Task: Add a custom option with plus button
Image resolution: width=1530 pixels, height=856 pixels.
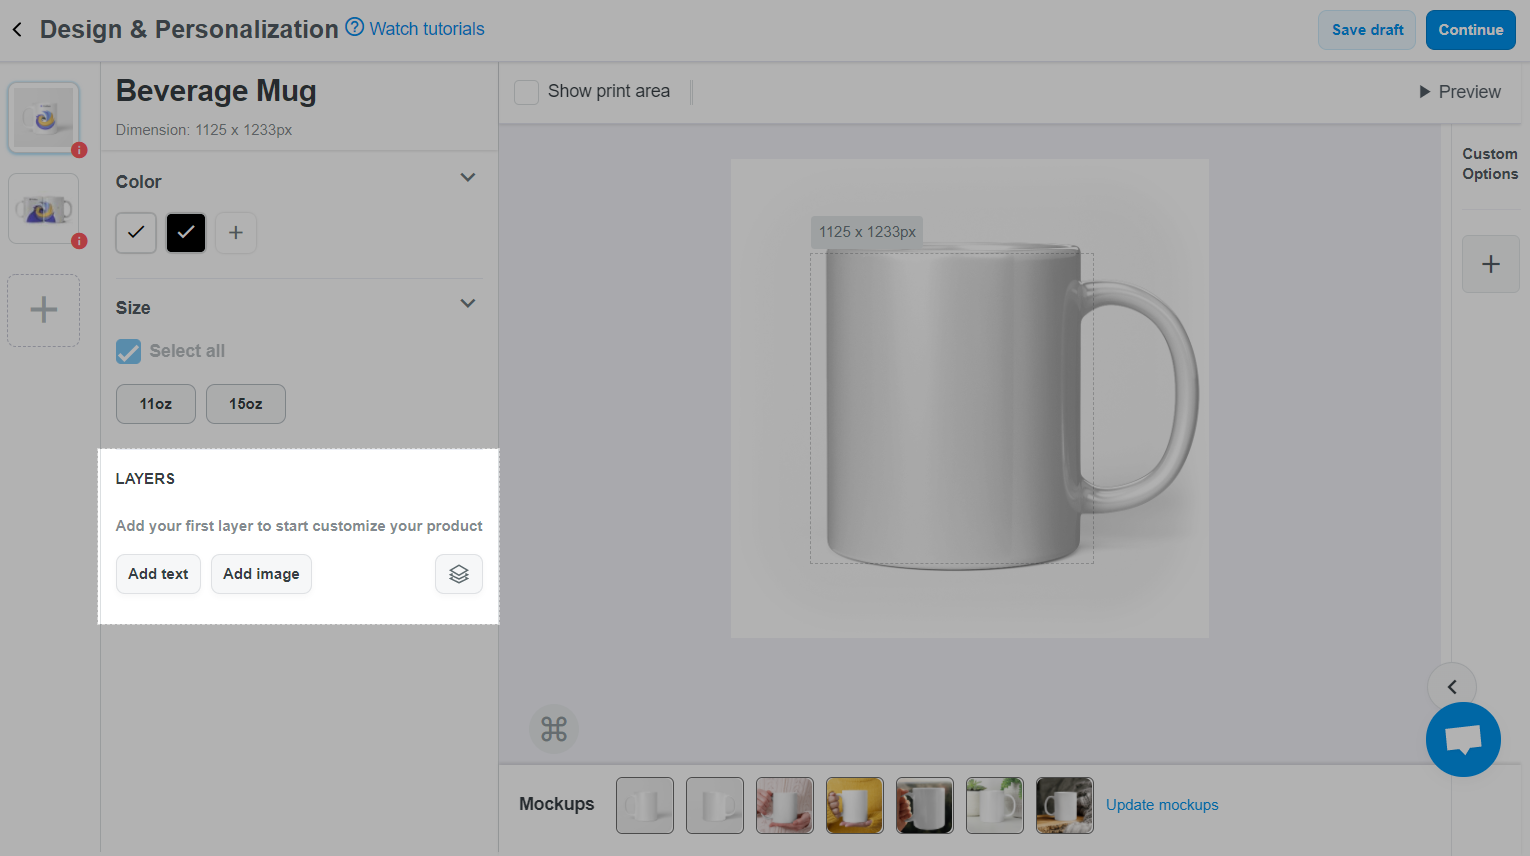Action: [1491, 264]
